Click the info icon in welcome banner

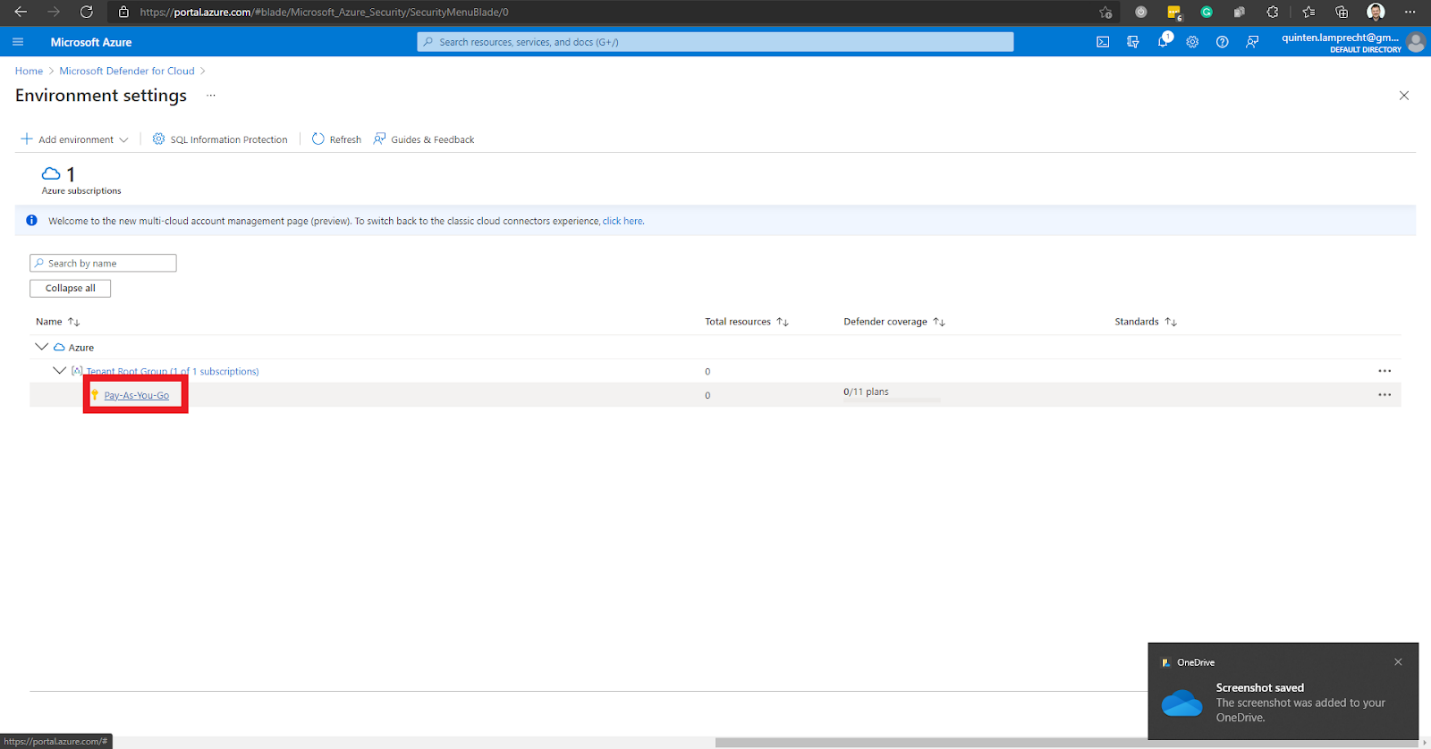(31, 221)
